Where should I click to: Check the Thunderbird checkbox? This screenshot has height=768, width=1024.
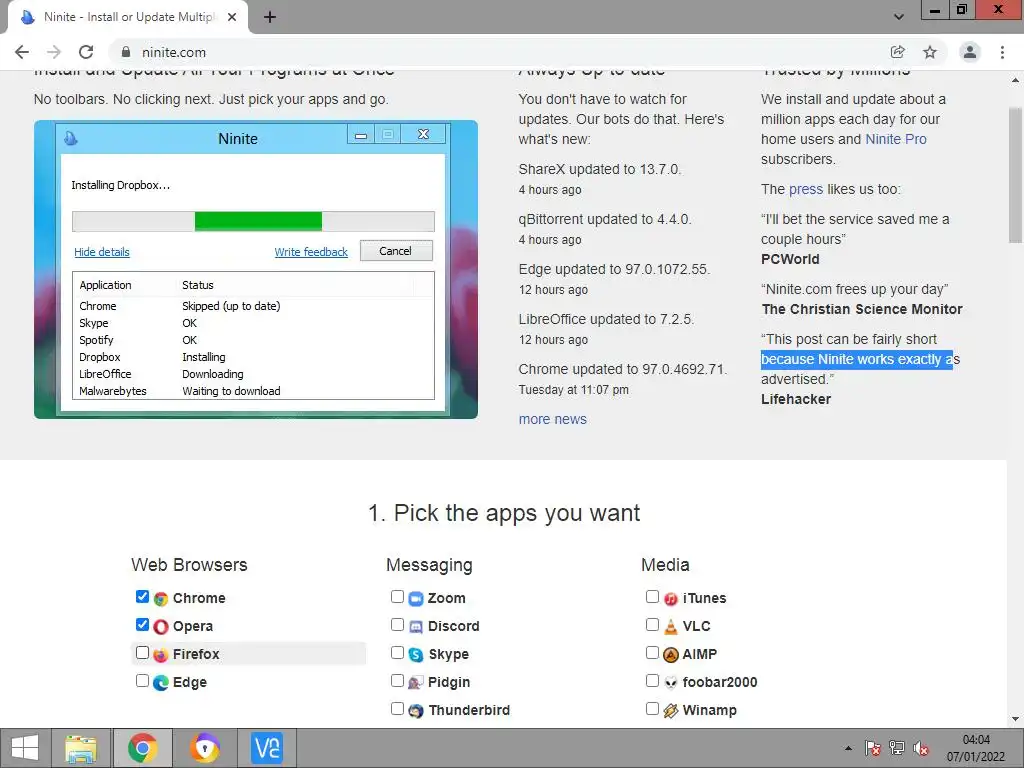(x=397, y=709)
